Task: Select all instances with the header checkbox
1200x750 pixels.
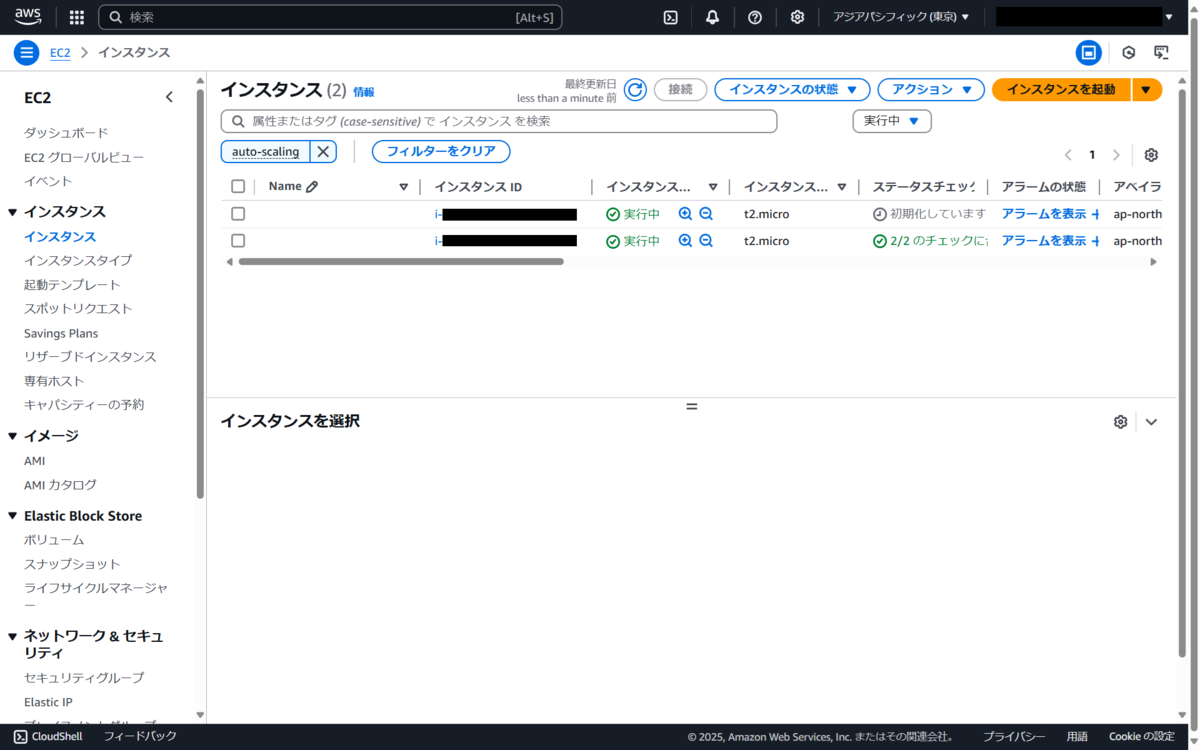Action: pyautogui.click(x=238, y=186)
